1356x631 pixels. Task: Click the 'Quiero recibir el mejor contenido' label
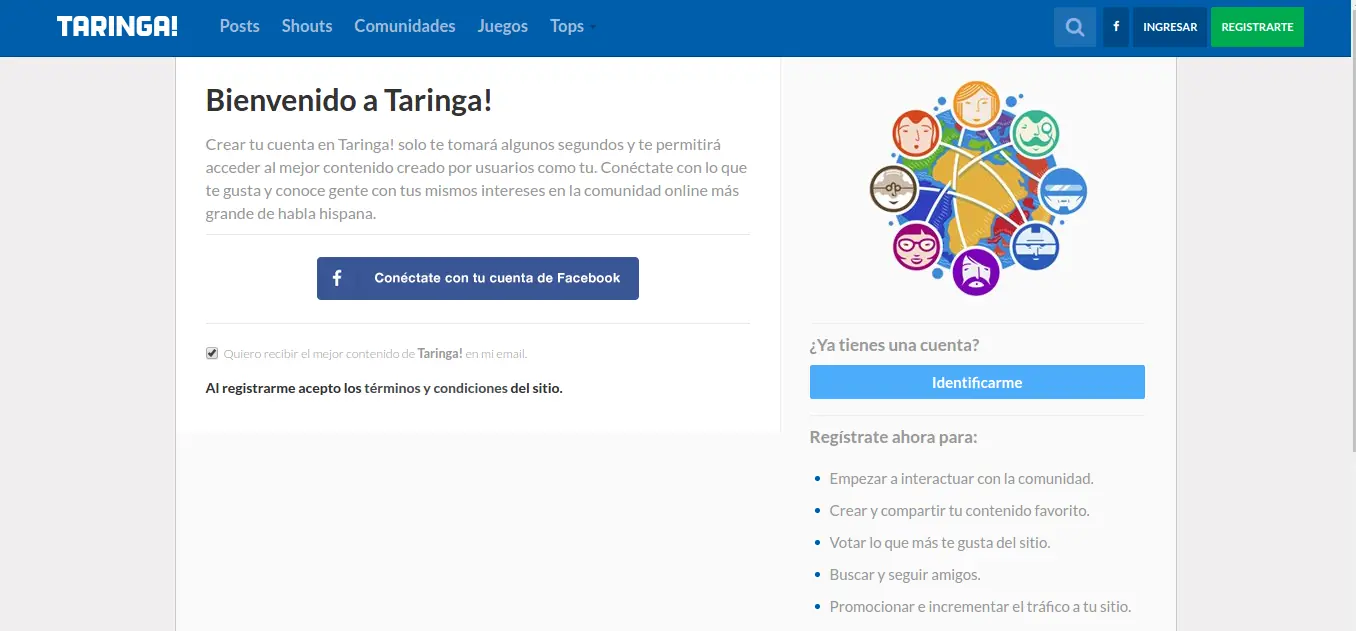coord(375,353)
